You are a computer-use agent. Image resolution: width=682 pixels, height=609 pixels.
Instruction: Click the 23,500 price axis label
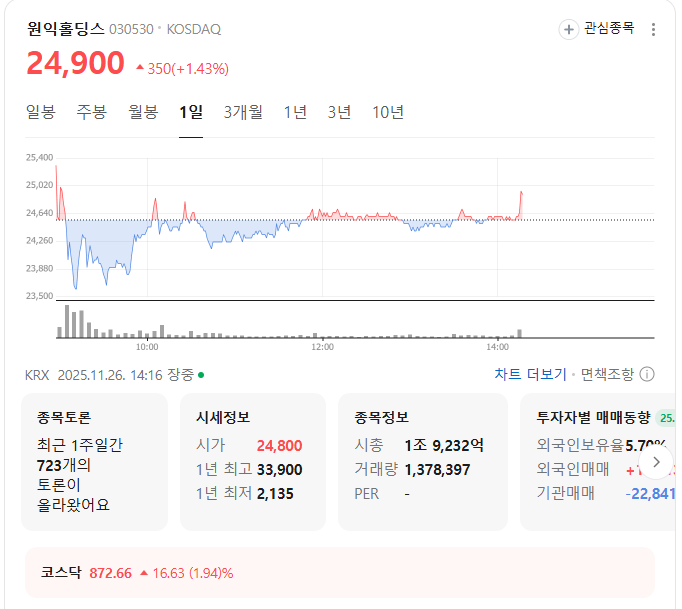[x=39, y=296]
